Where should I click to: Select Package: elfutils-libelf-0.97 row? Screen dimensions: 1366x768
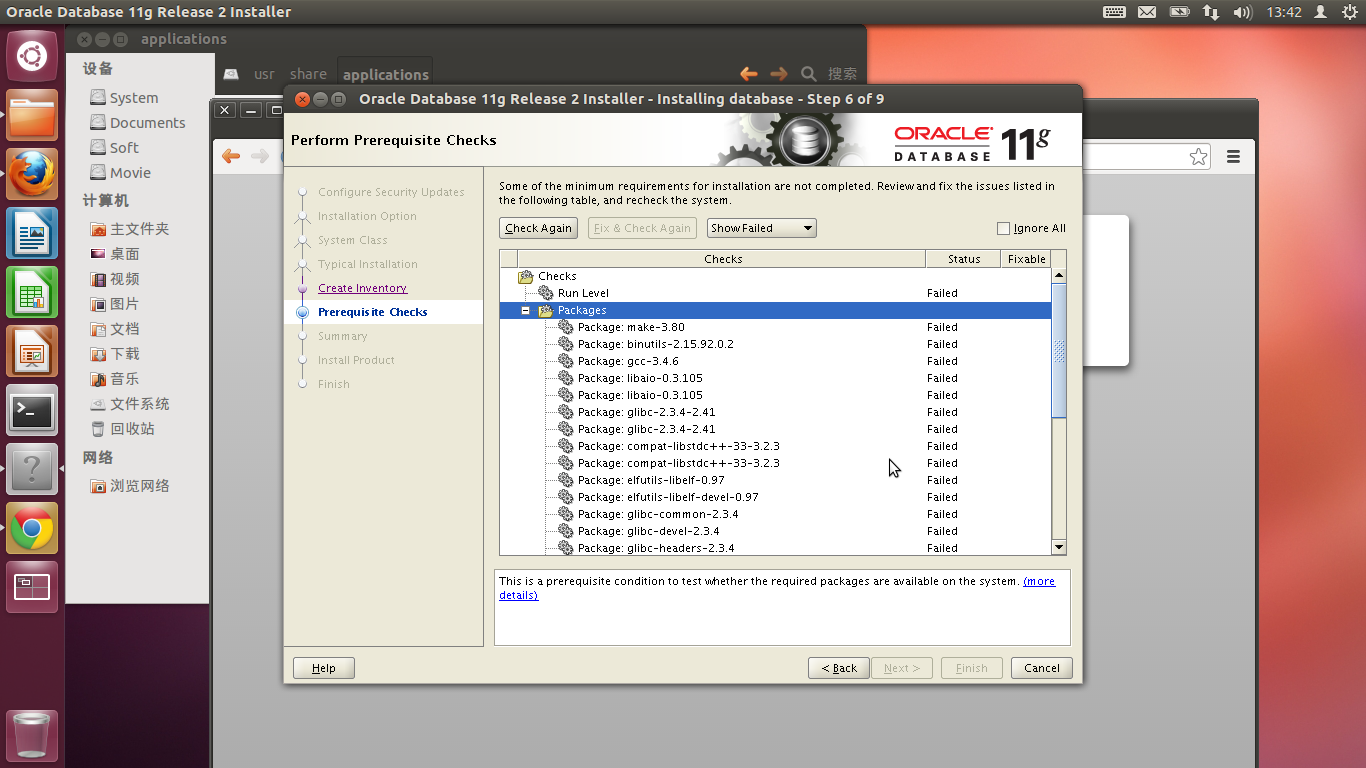point(775,480)
